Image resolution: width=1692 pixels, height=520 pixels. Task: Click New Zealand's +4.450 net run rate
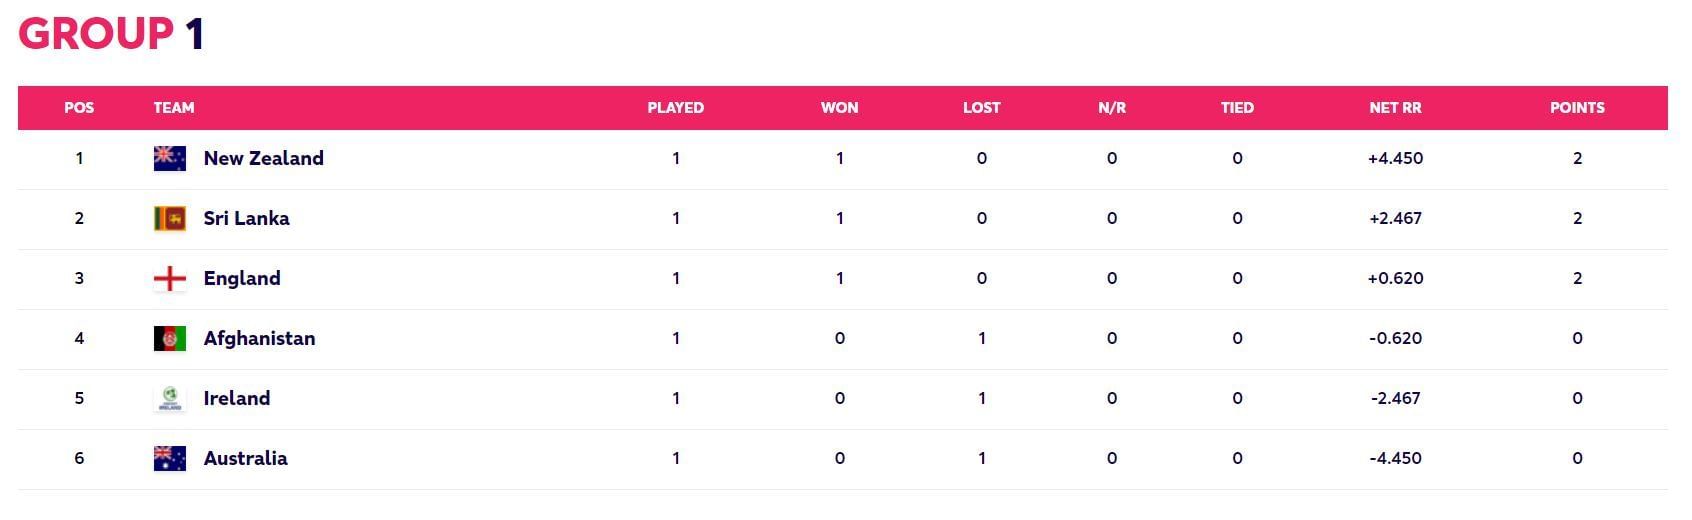click(x=1395, y=158)
